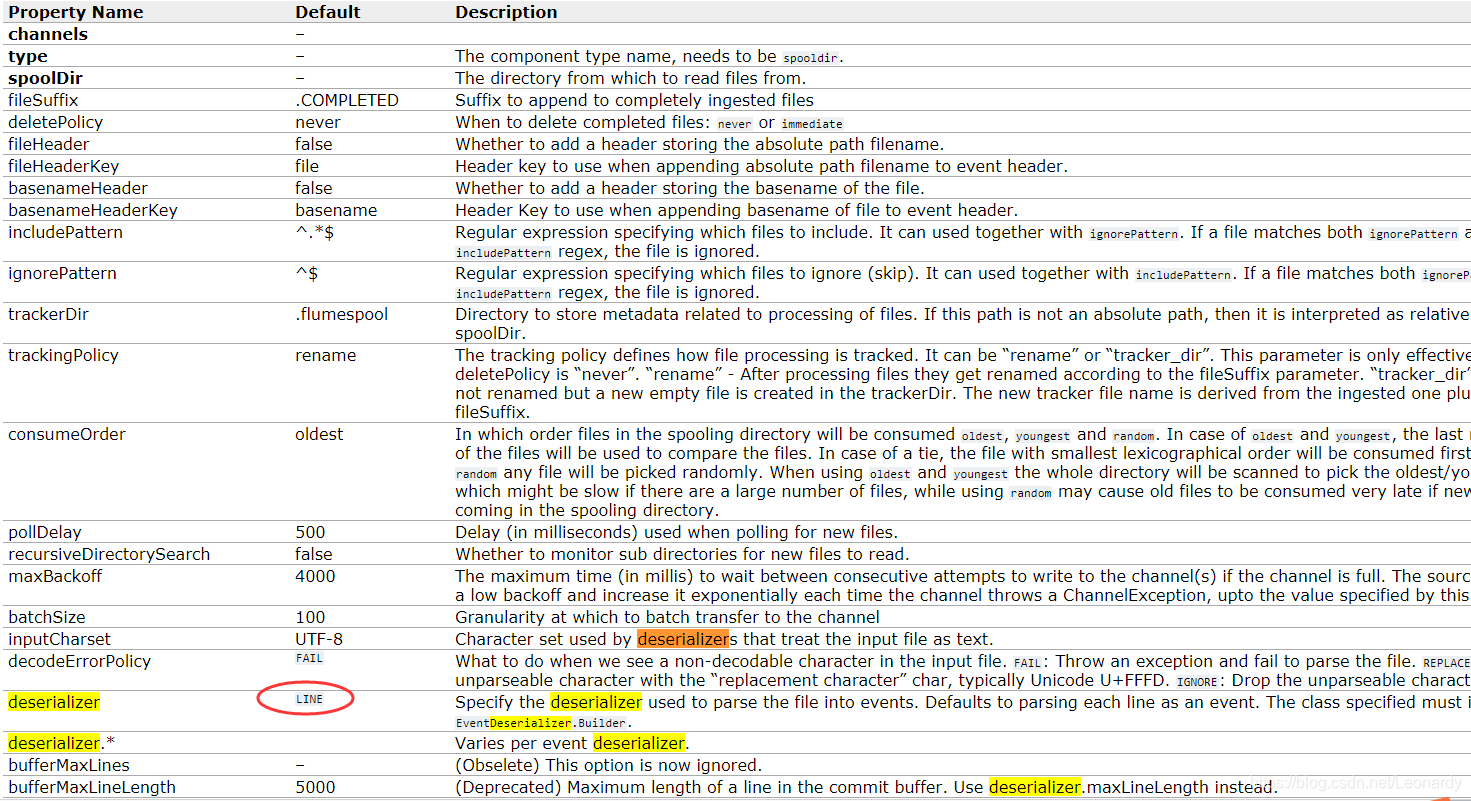
Task: Click the 'basenameHeader' property cell
Action: tap(78, 188)
